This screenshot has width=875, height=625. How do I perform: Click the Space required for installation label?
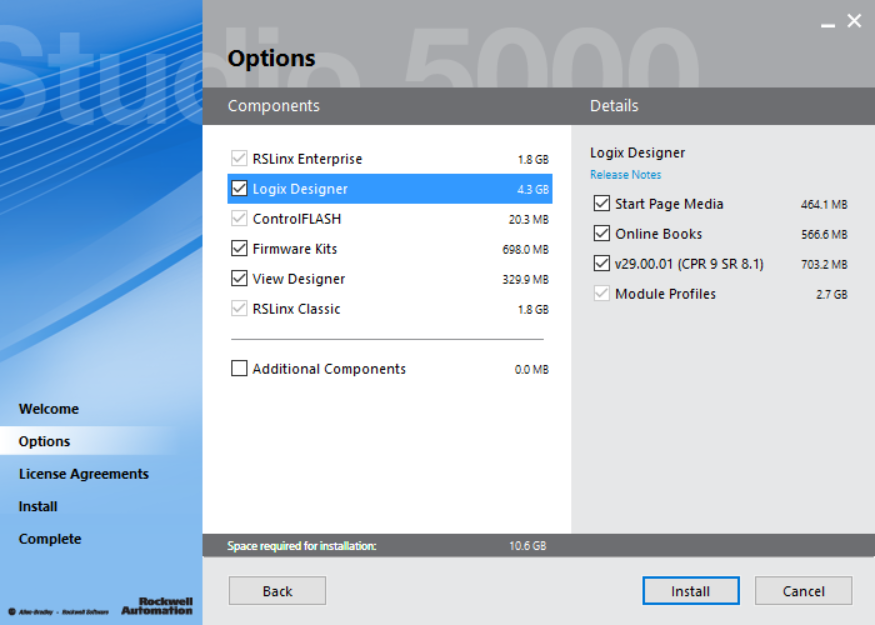(302, 546)
